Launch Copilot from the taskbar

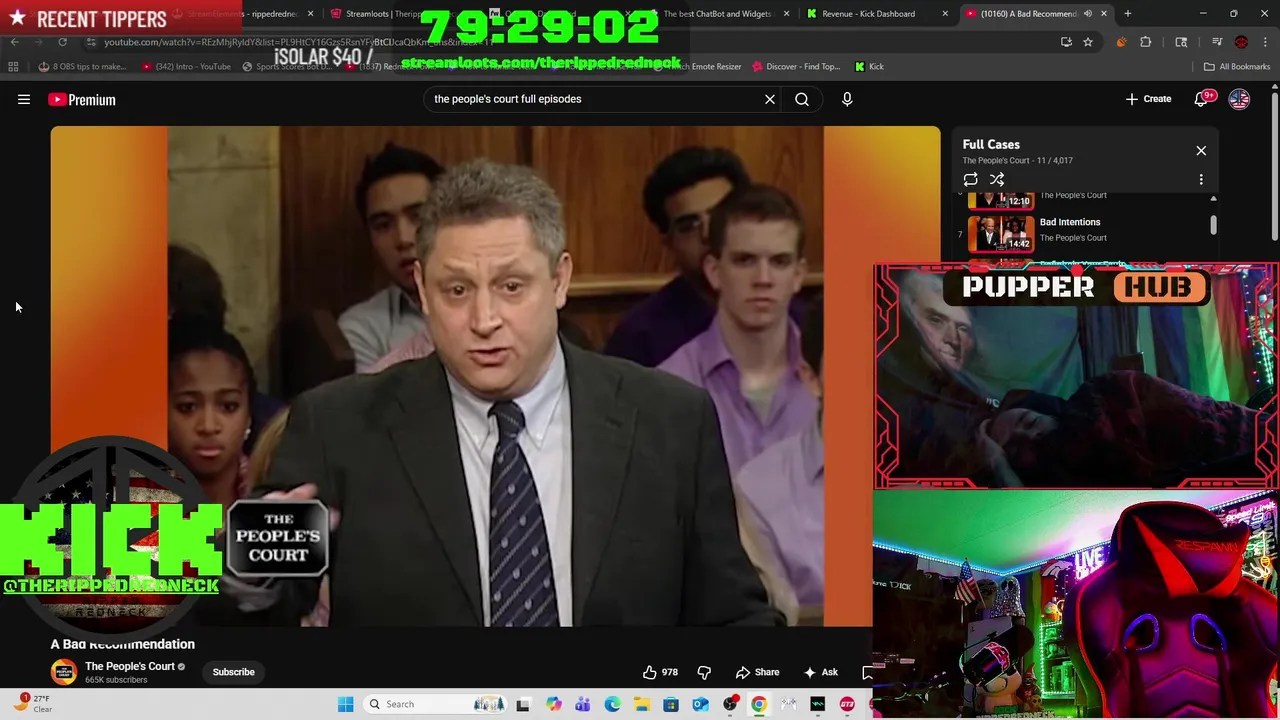click(553, 704)
